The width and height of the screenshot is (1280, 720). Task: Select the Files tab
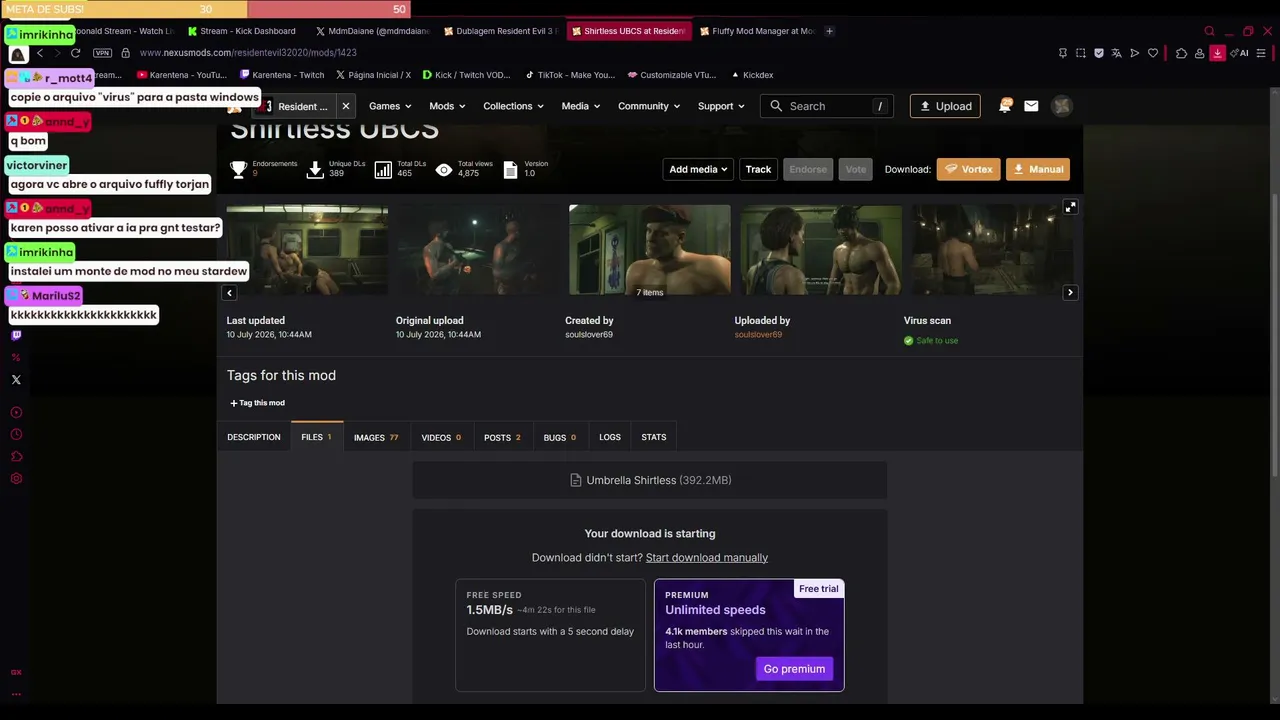tap(316, 437)
